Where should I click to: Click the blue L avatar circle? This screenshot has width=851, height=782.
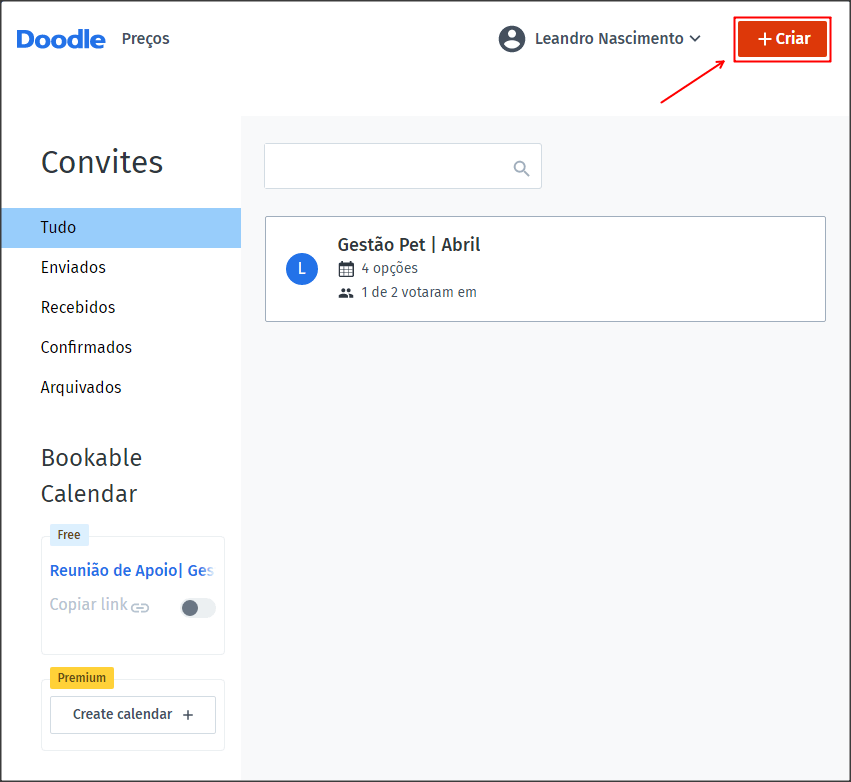[x=302, y=269]
